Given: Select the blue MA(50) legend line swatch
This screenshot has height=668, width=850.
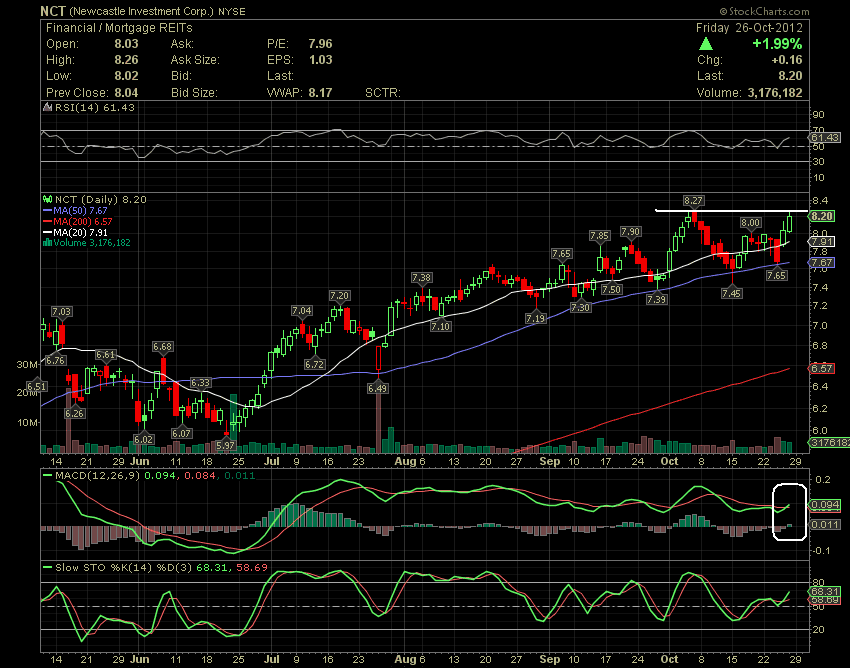Looking at the screenshot, I should coord(47,210).
